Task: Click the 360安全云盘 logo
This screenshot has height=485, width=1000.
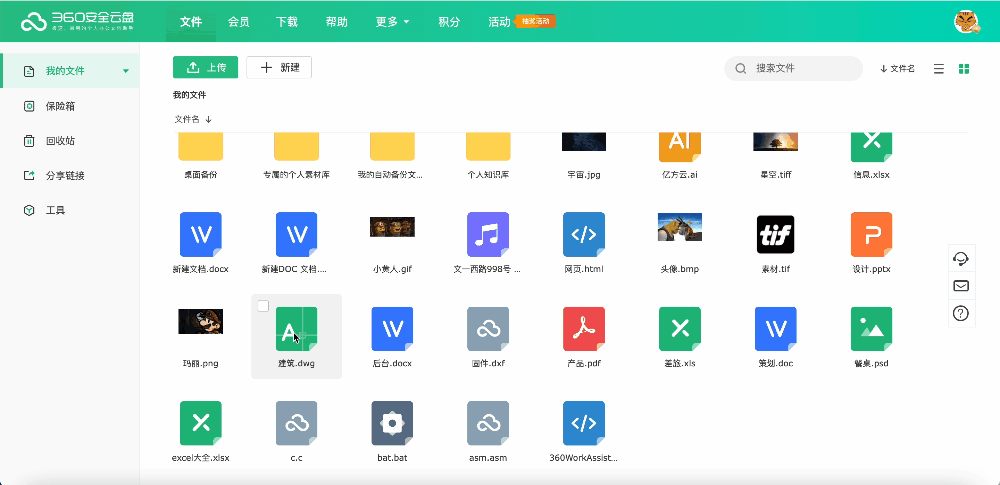Action: click(x=77, y=21)
